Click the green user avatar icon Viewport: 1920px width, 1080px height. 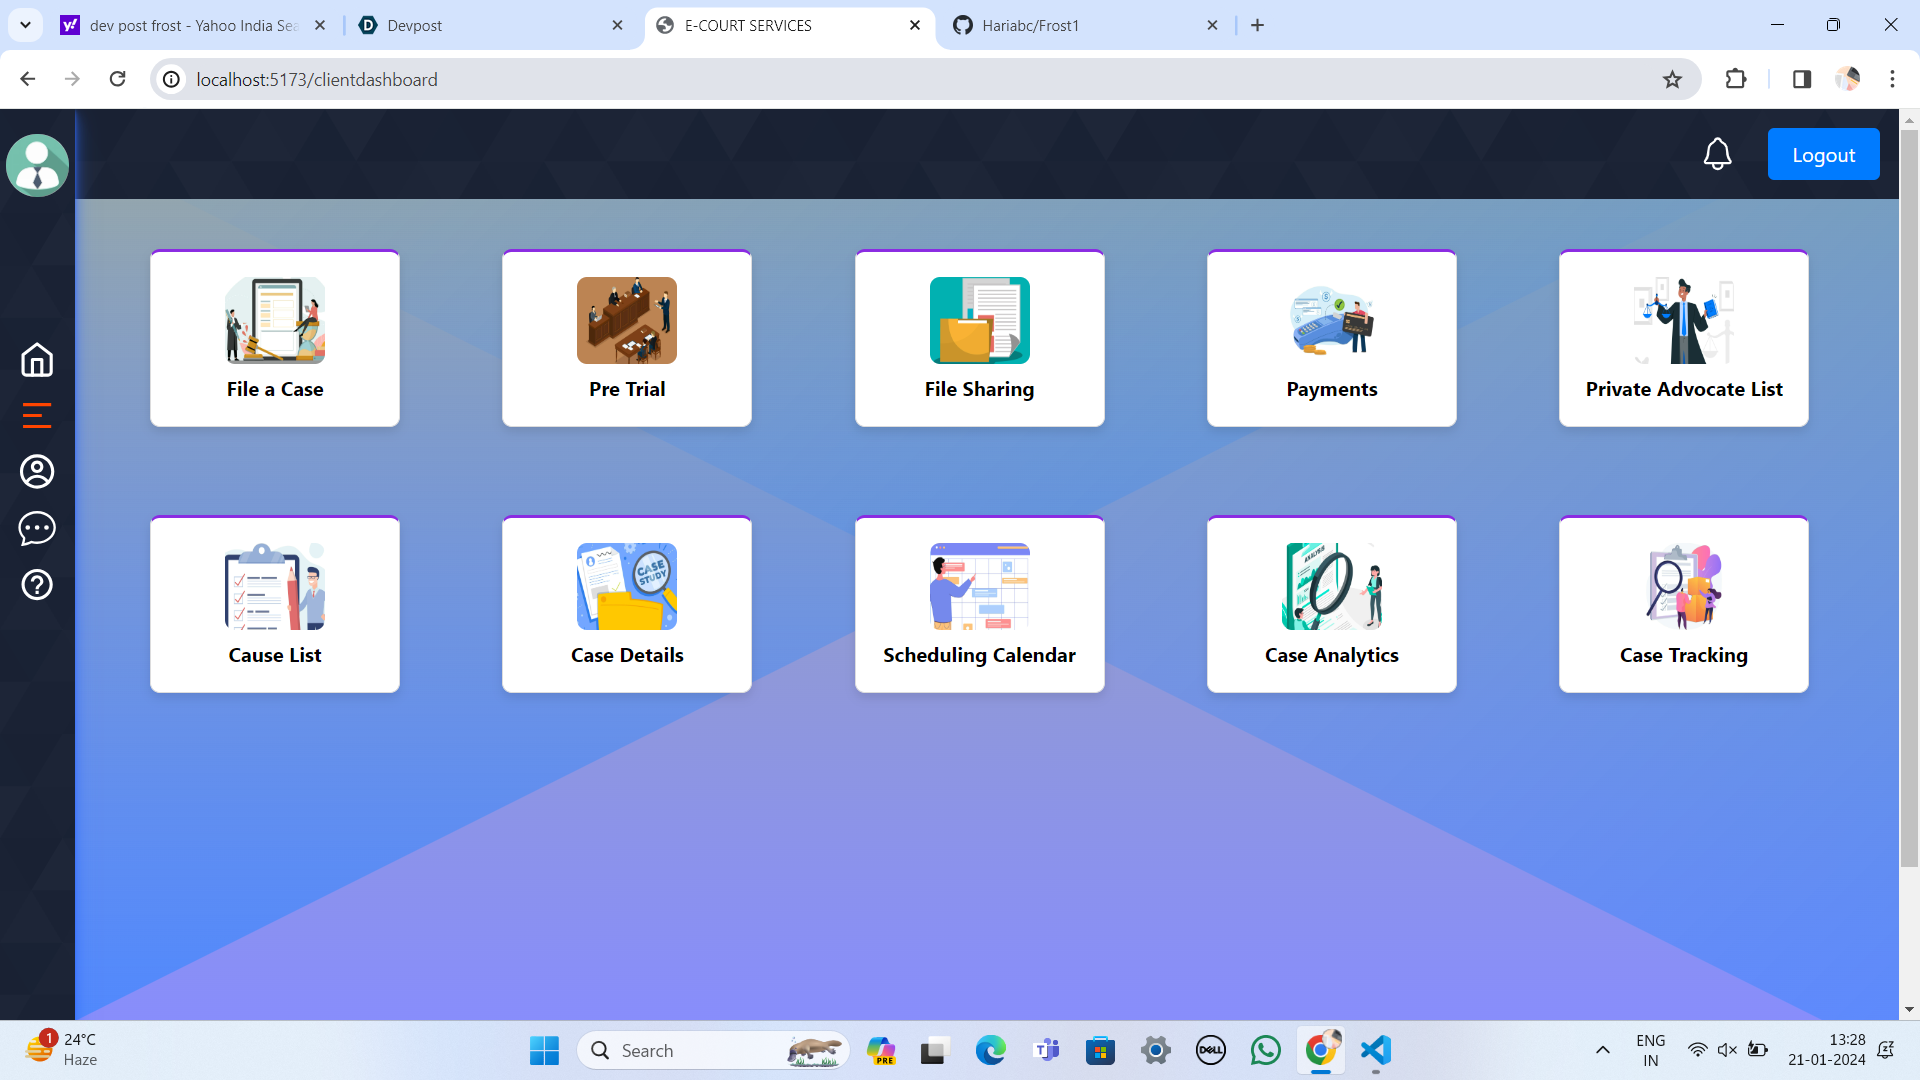37,166
